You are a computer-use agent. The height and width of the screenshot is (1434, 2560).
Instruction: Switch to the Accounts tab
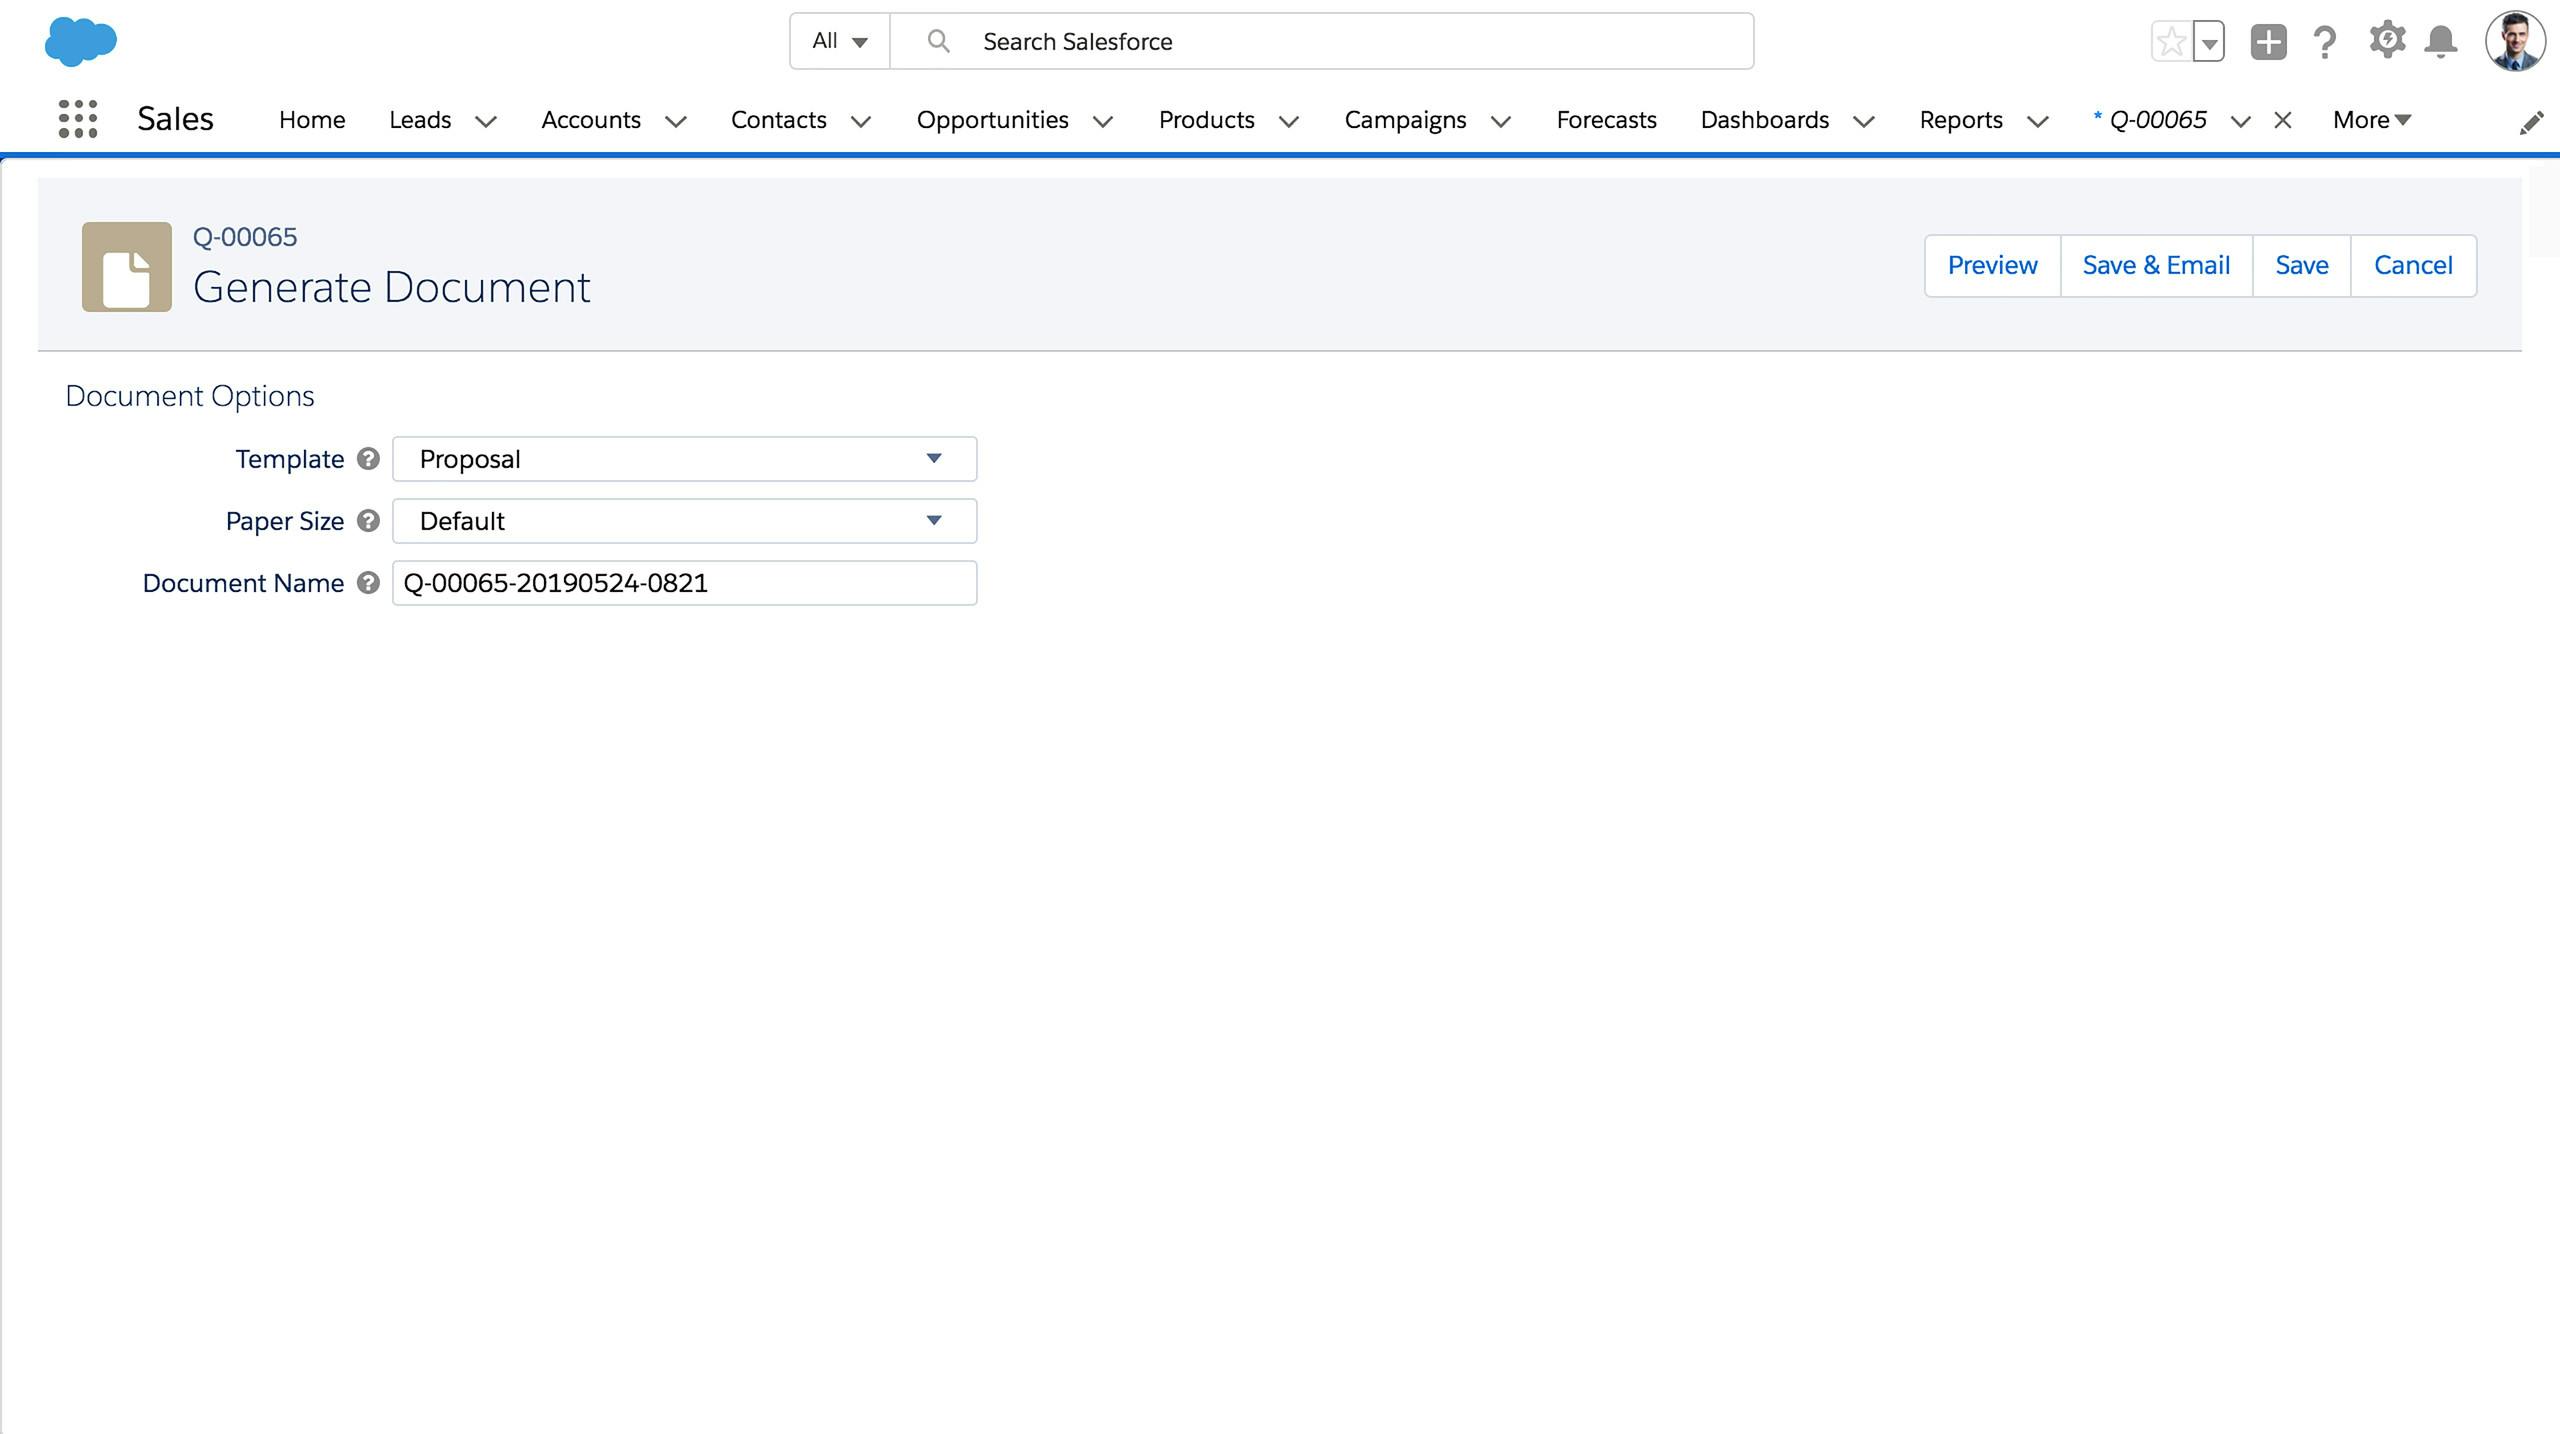pos(591,120)
